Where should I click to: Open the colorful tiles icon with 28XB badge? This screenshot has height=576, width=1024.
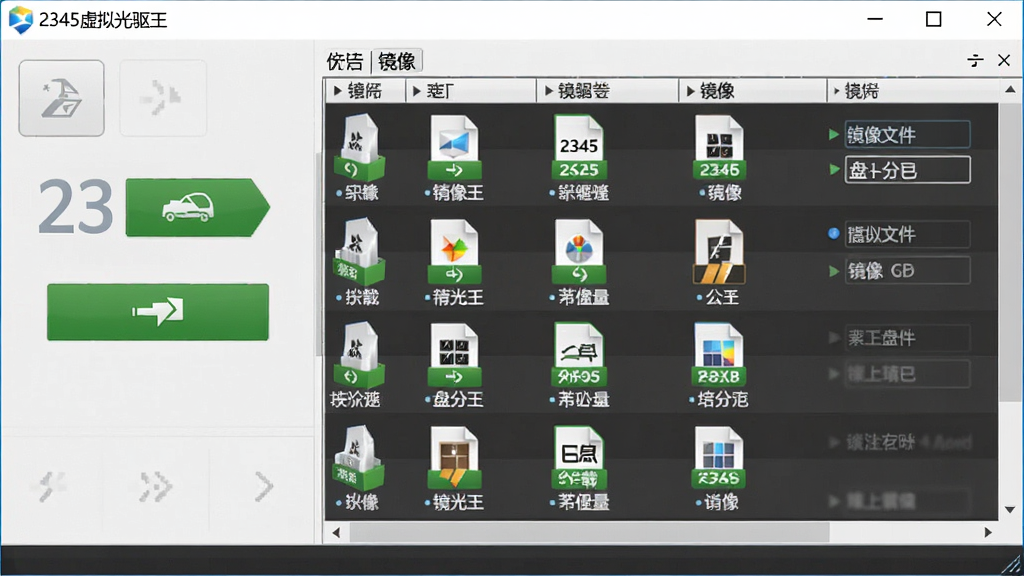click(719, 355)
